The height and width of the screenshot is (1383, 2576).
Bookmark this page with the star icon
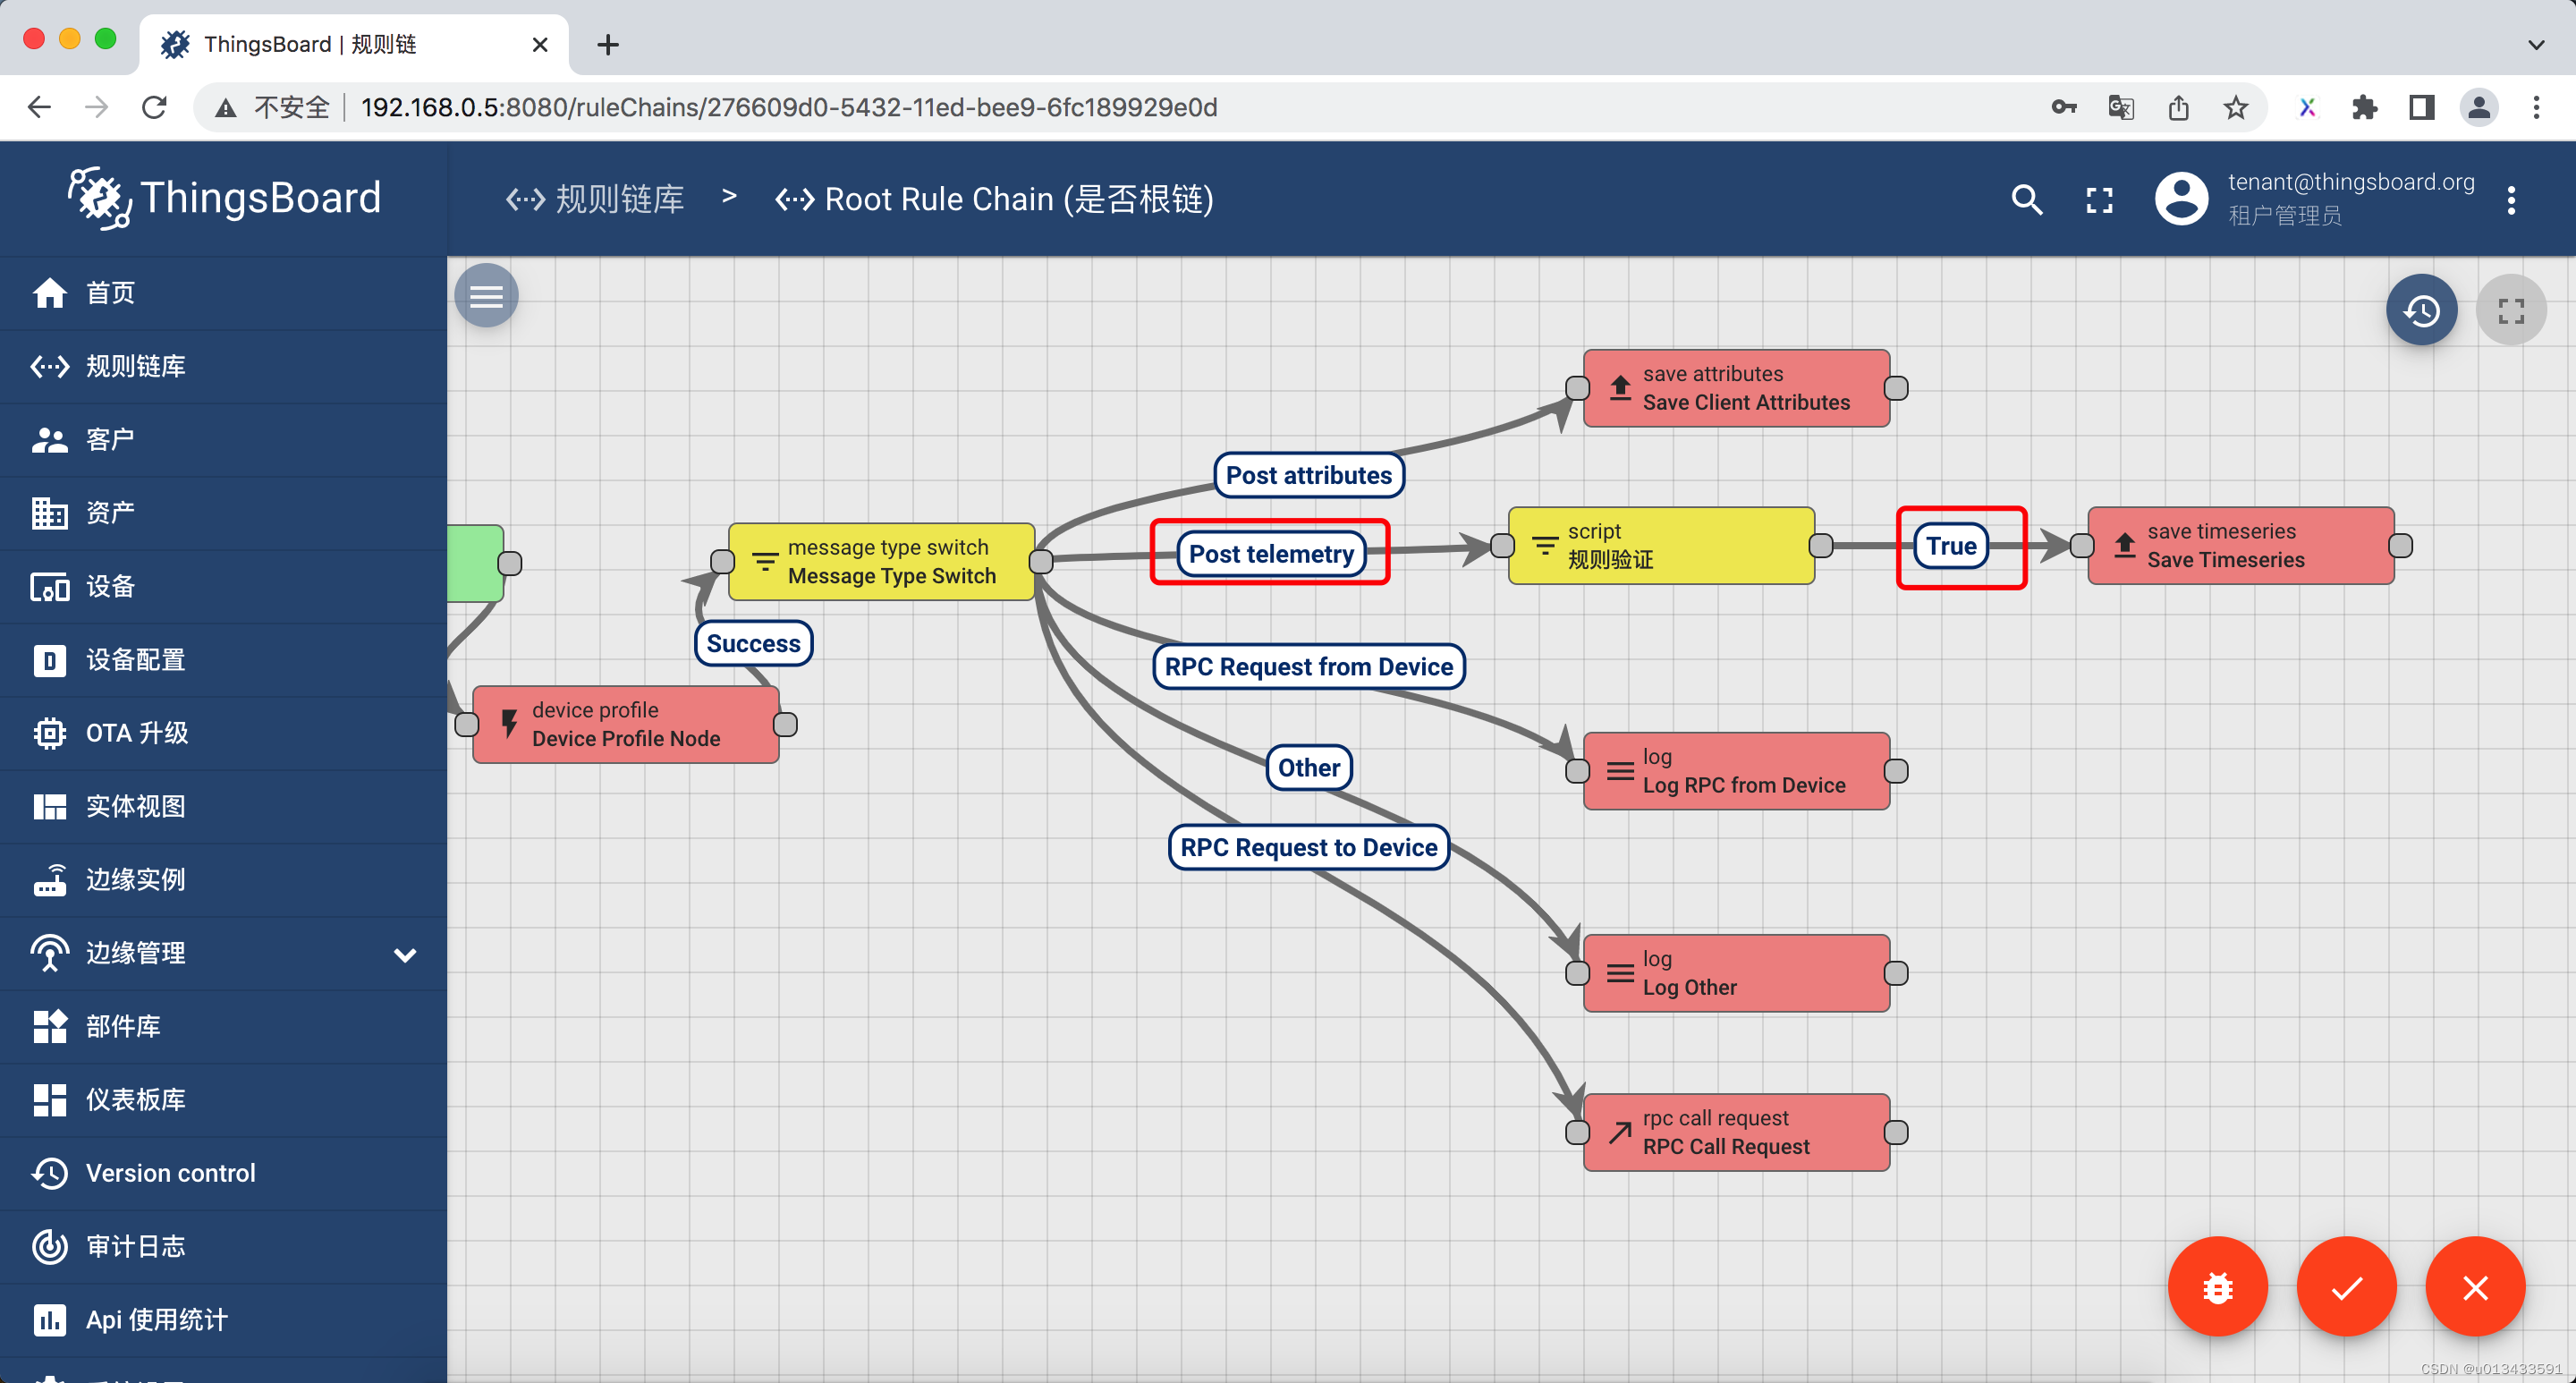pyautogui.click(x=2235, y=107)
